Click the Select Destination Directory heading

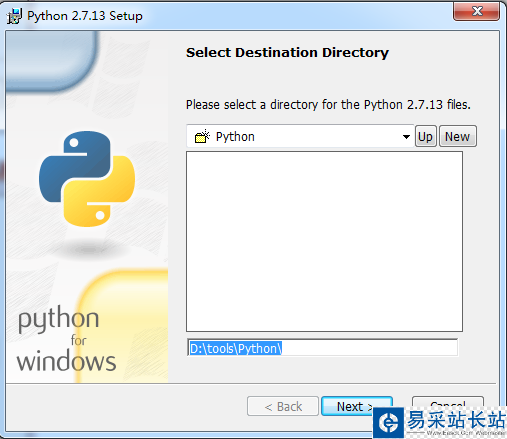coord(287,53)
